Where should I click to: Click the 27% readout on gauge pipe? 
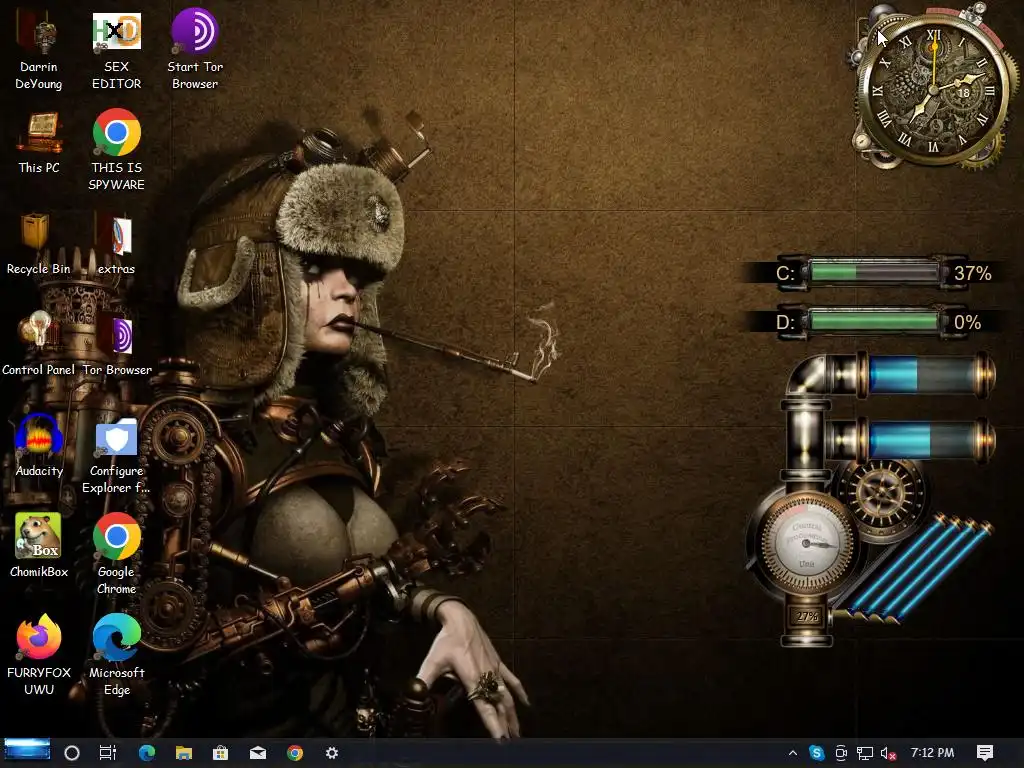pyautogui.click(x=807, y=616)
